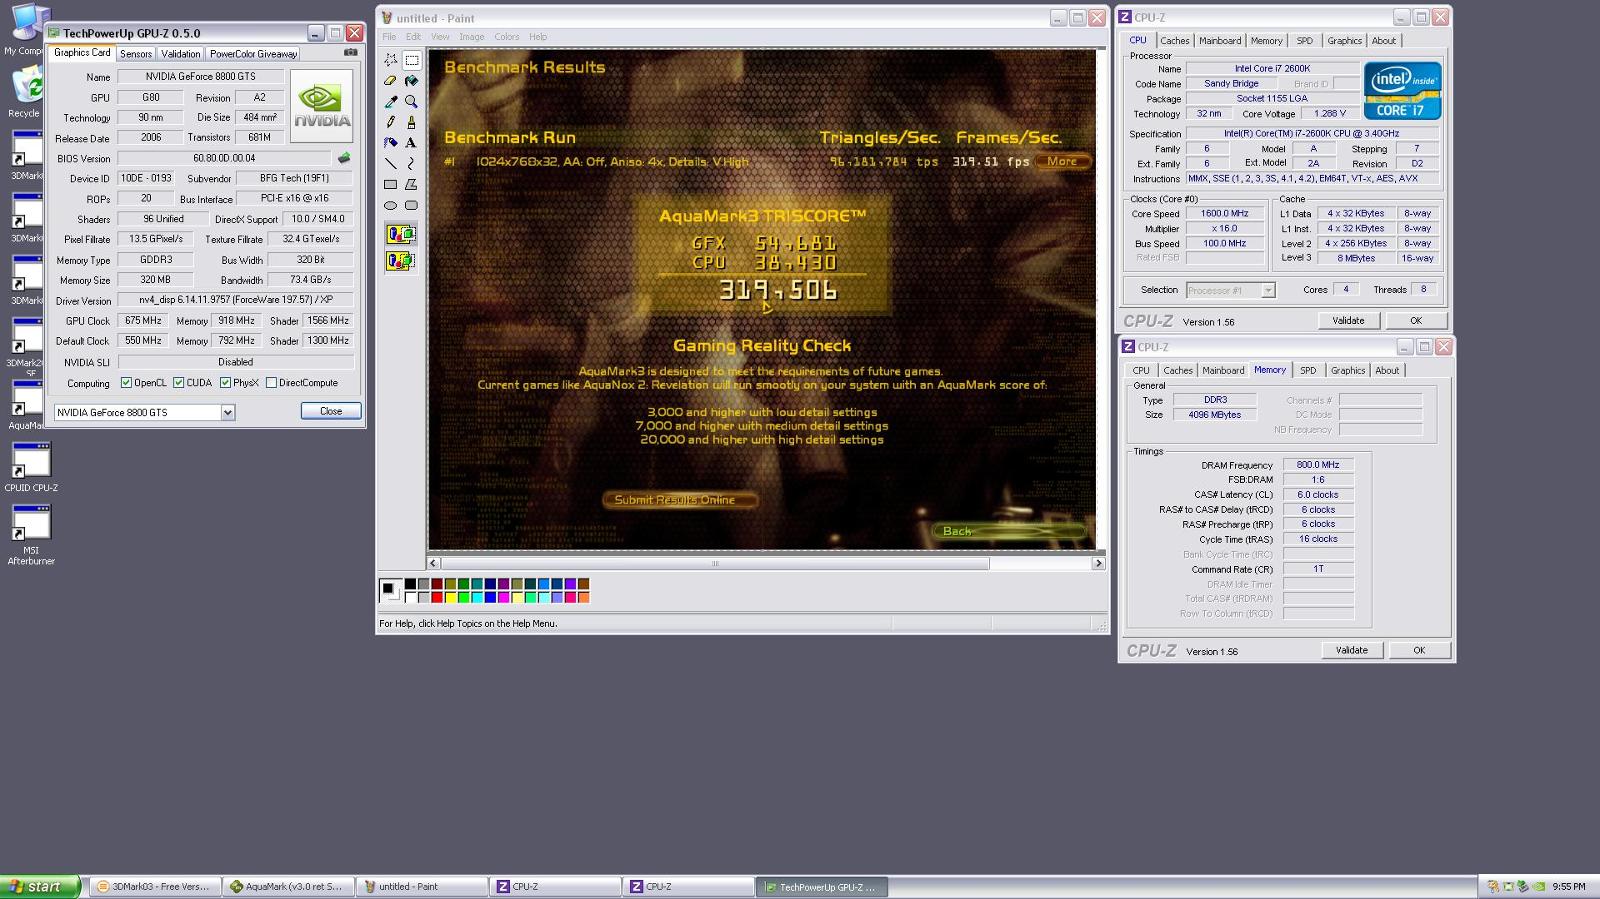The image size is (1600, 899).
Task: Pick the bright red color swatch
Action: tap(437, 597)
